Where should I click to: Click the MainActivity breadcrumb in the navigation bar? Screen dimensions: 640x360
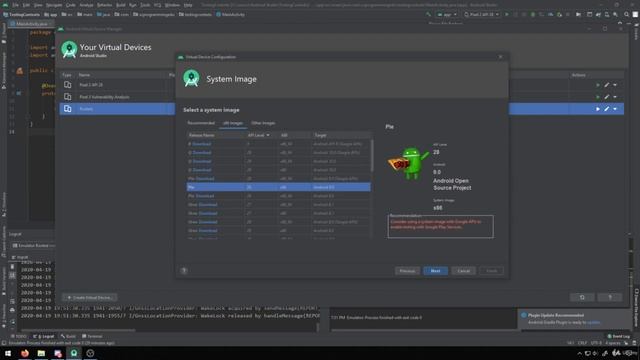(x=231, y=14)
